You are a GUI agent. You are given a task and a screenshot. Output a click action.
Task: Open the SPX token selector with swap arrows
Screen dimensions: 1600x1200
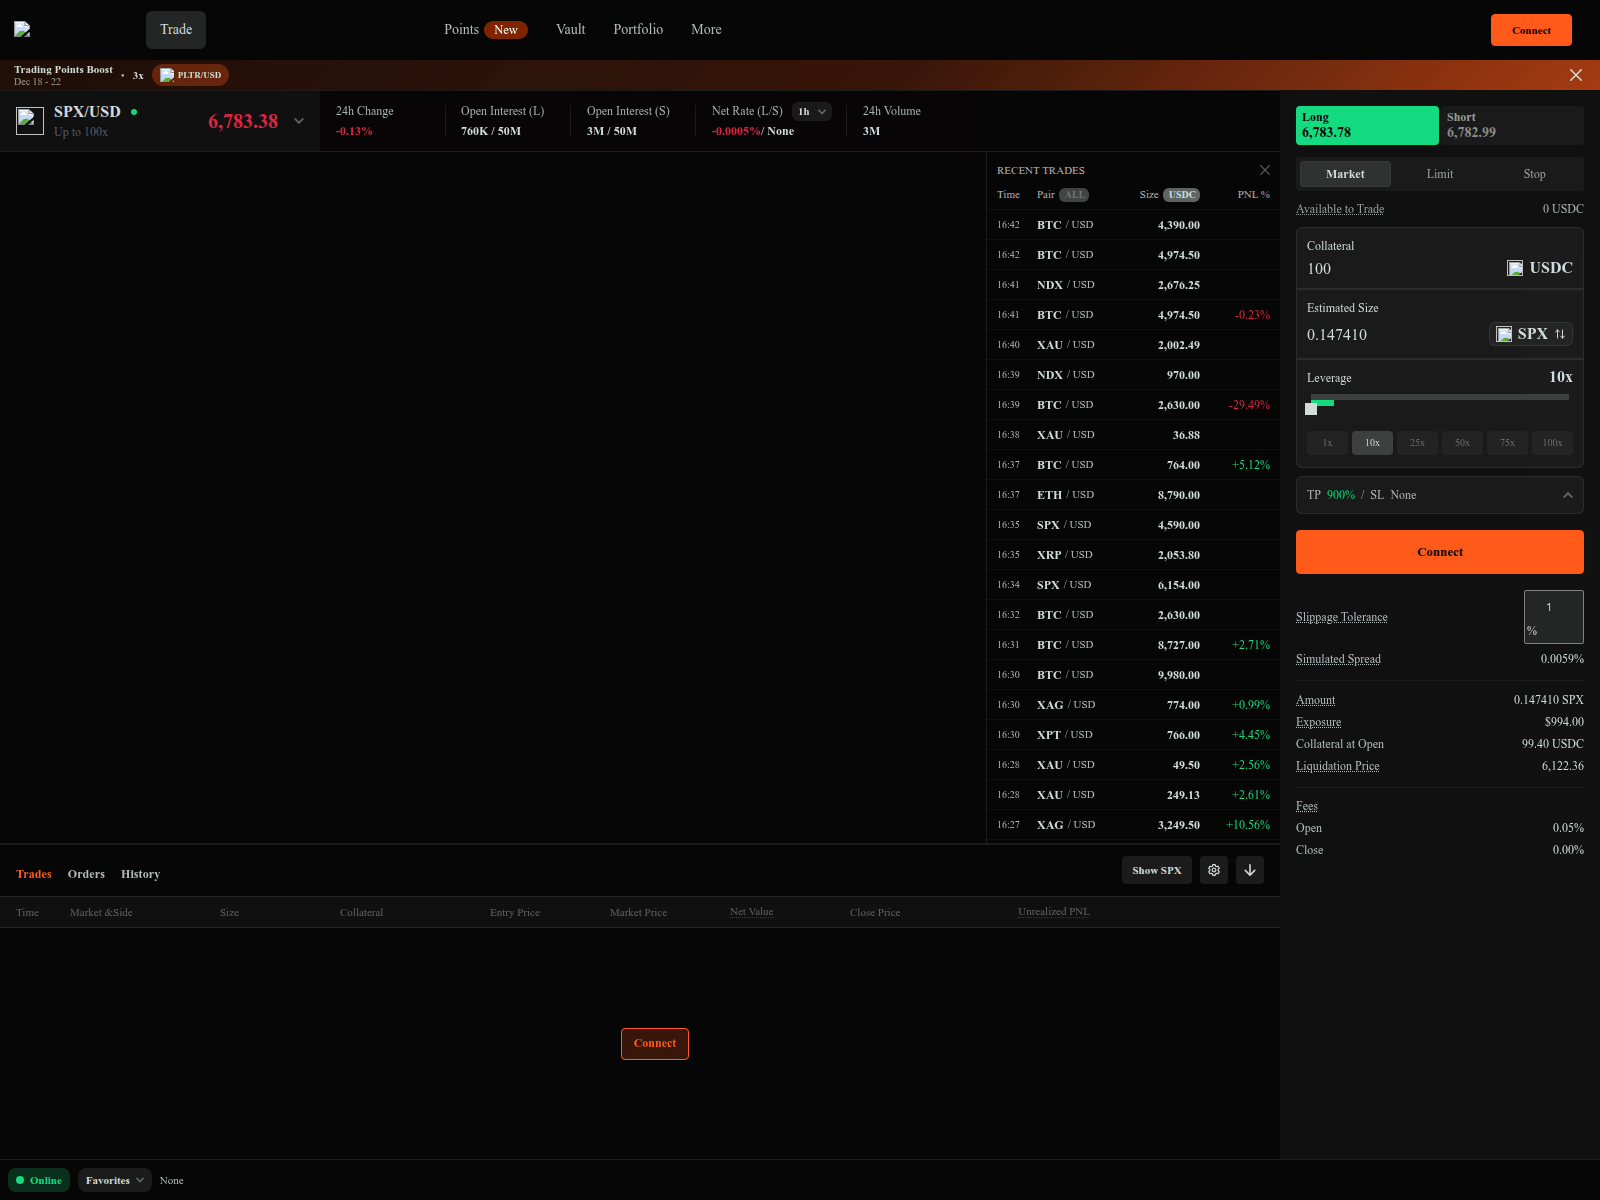tap(1530, 334)
